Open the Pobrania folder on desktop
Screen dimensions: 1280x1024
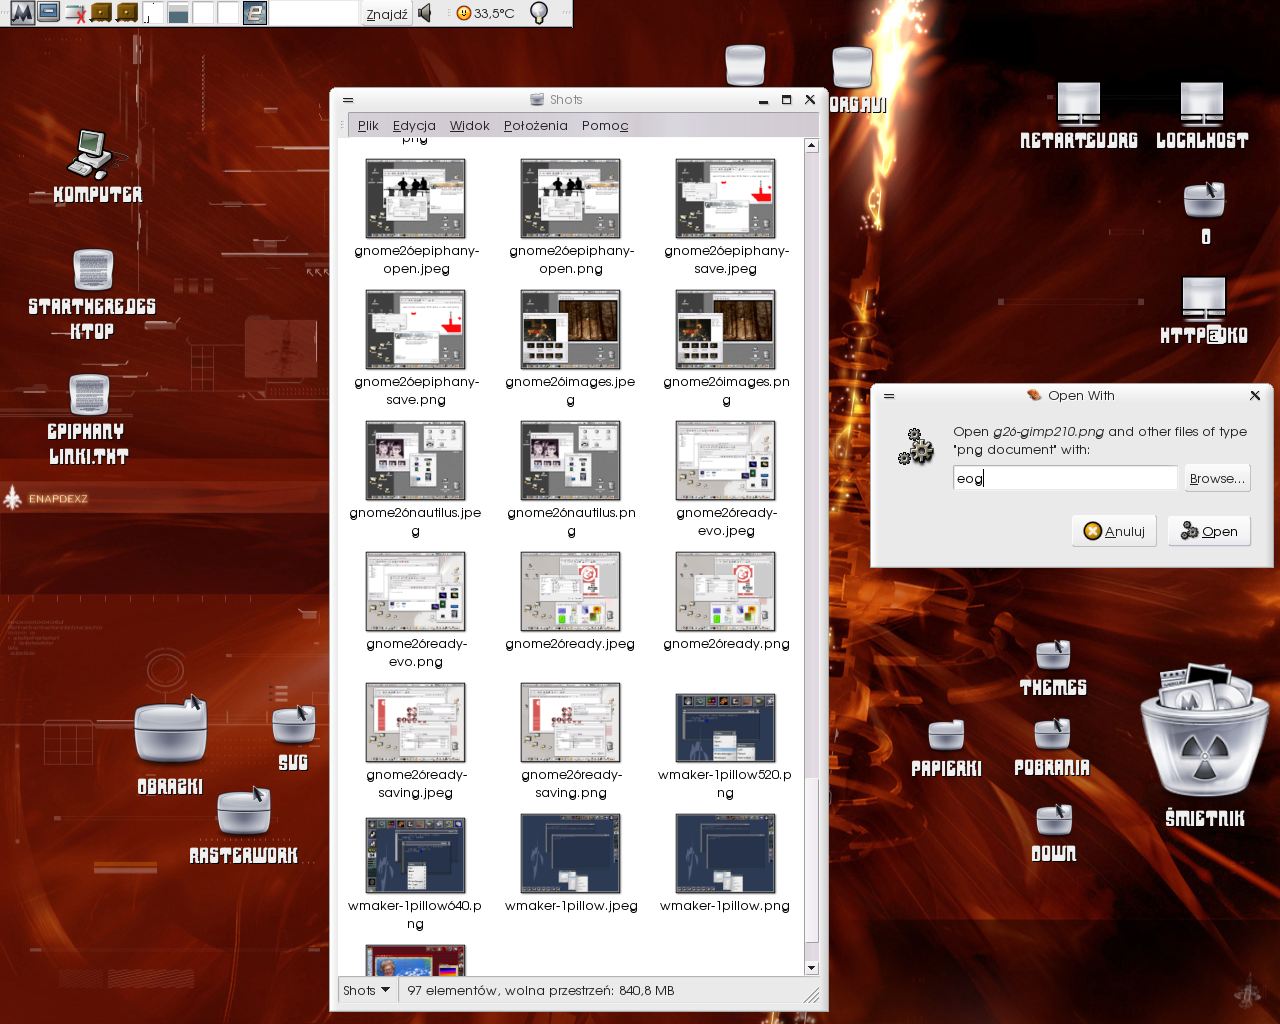[1052, 736]
